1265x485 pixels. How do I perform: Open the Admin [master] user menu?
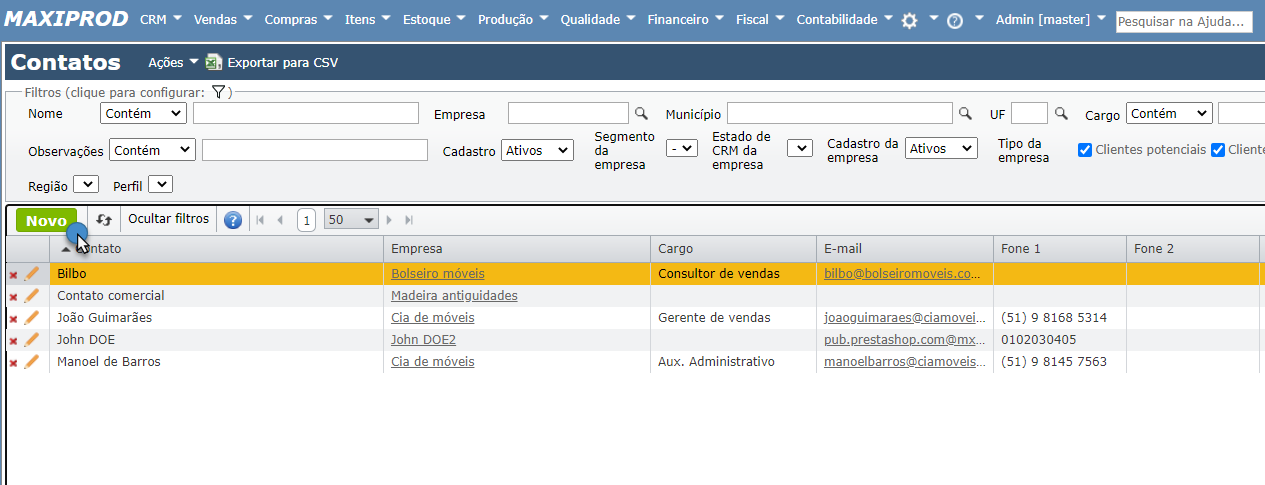[1051, 19]
